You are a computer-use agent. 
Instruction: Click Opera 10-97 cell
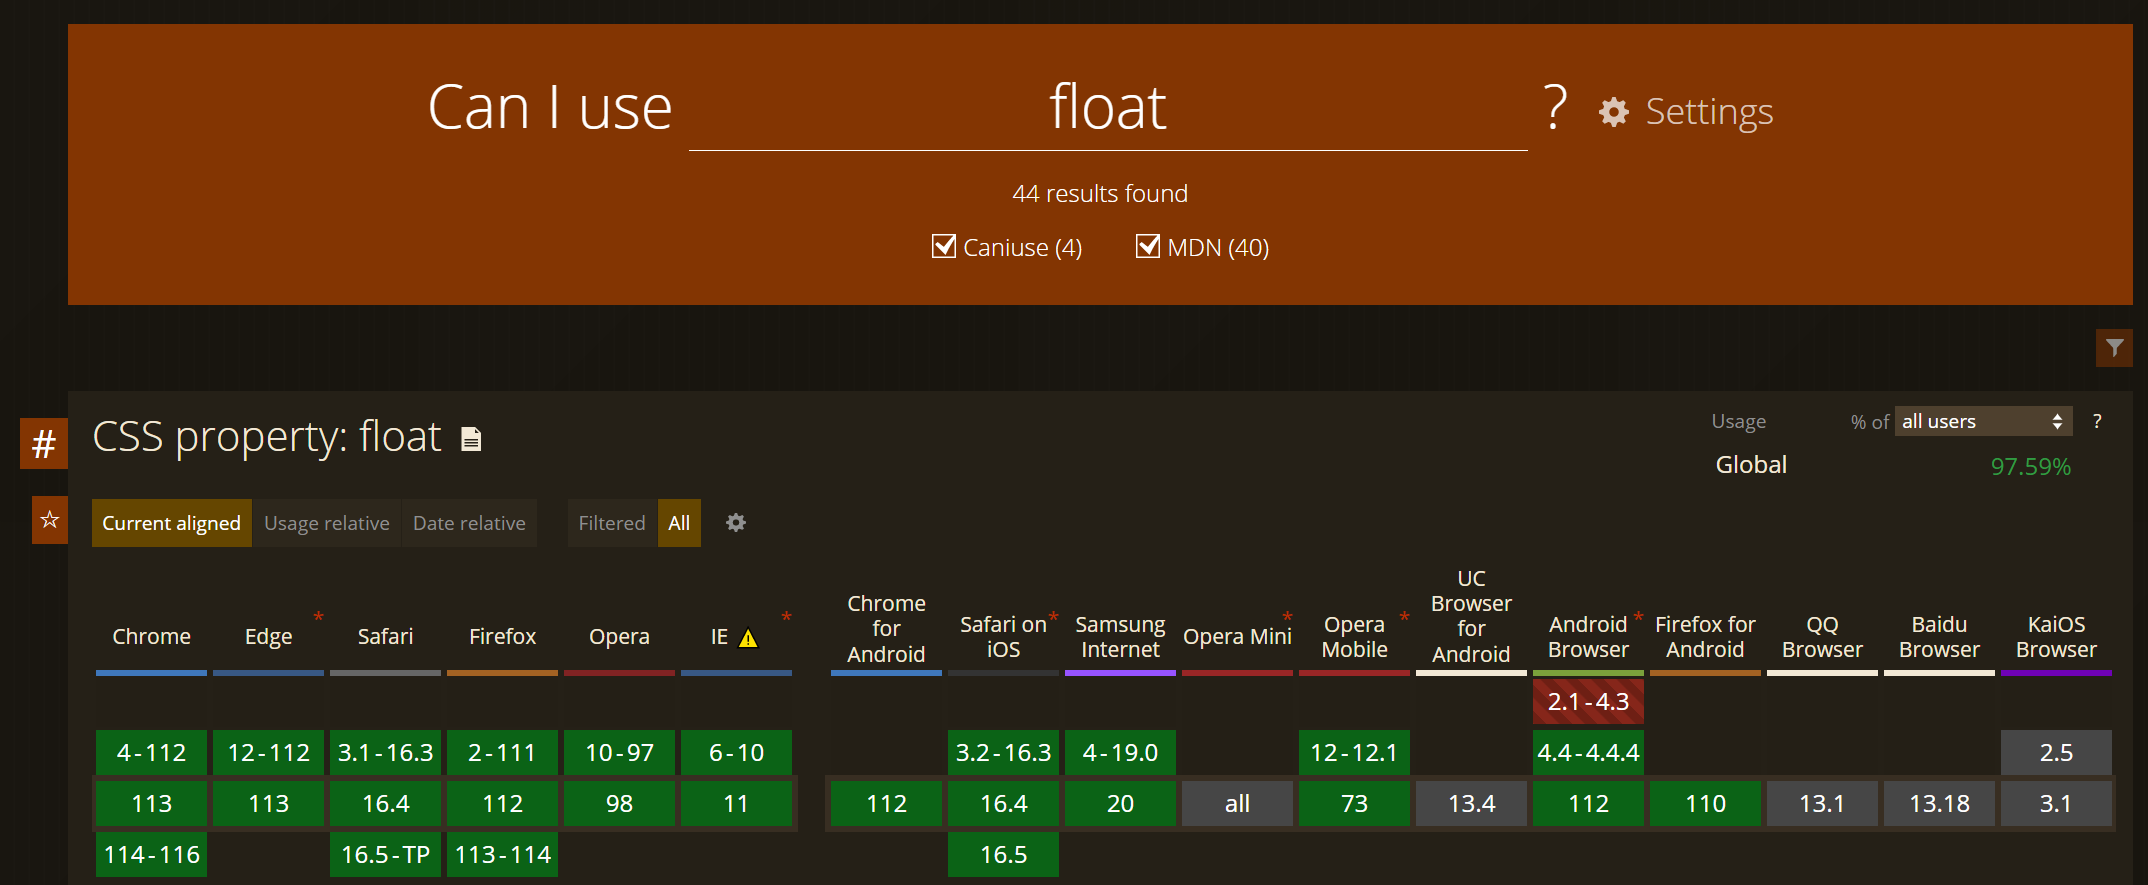pos(620,752)
